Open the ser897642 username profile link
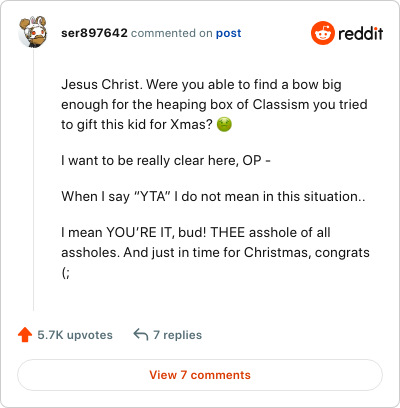Screen dimensions: 400x408 click(x=94, y=33)
